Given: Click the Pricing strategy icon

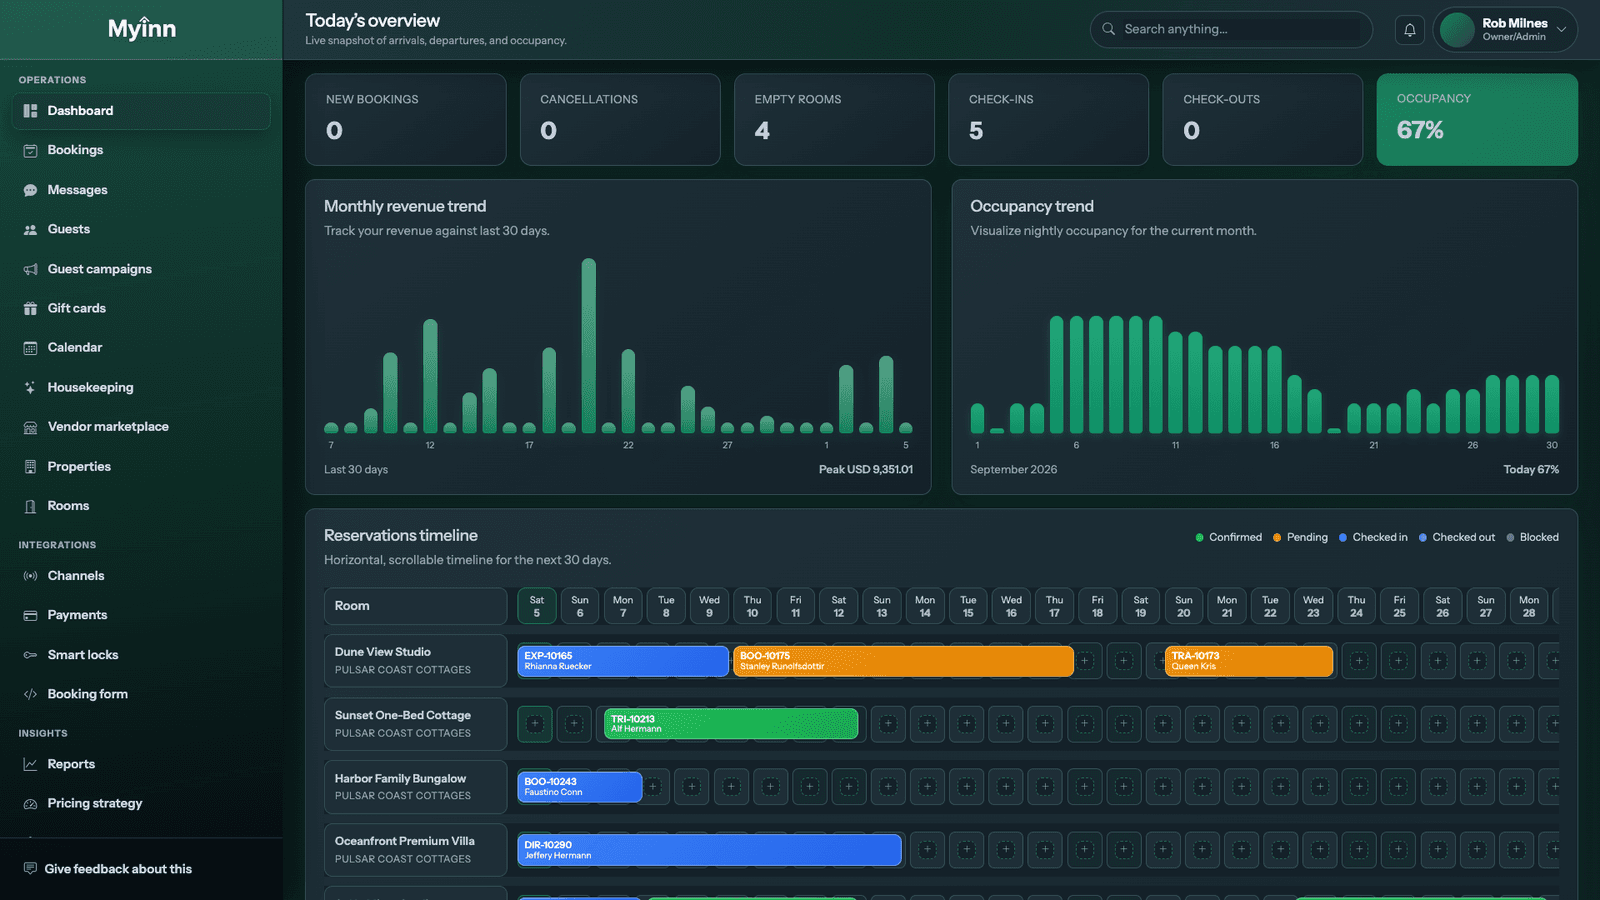Looking at the screenshot, I should 30,803.
